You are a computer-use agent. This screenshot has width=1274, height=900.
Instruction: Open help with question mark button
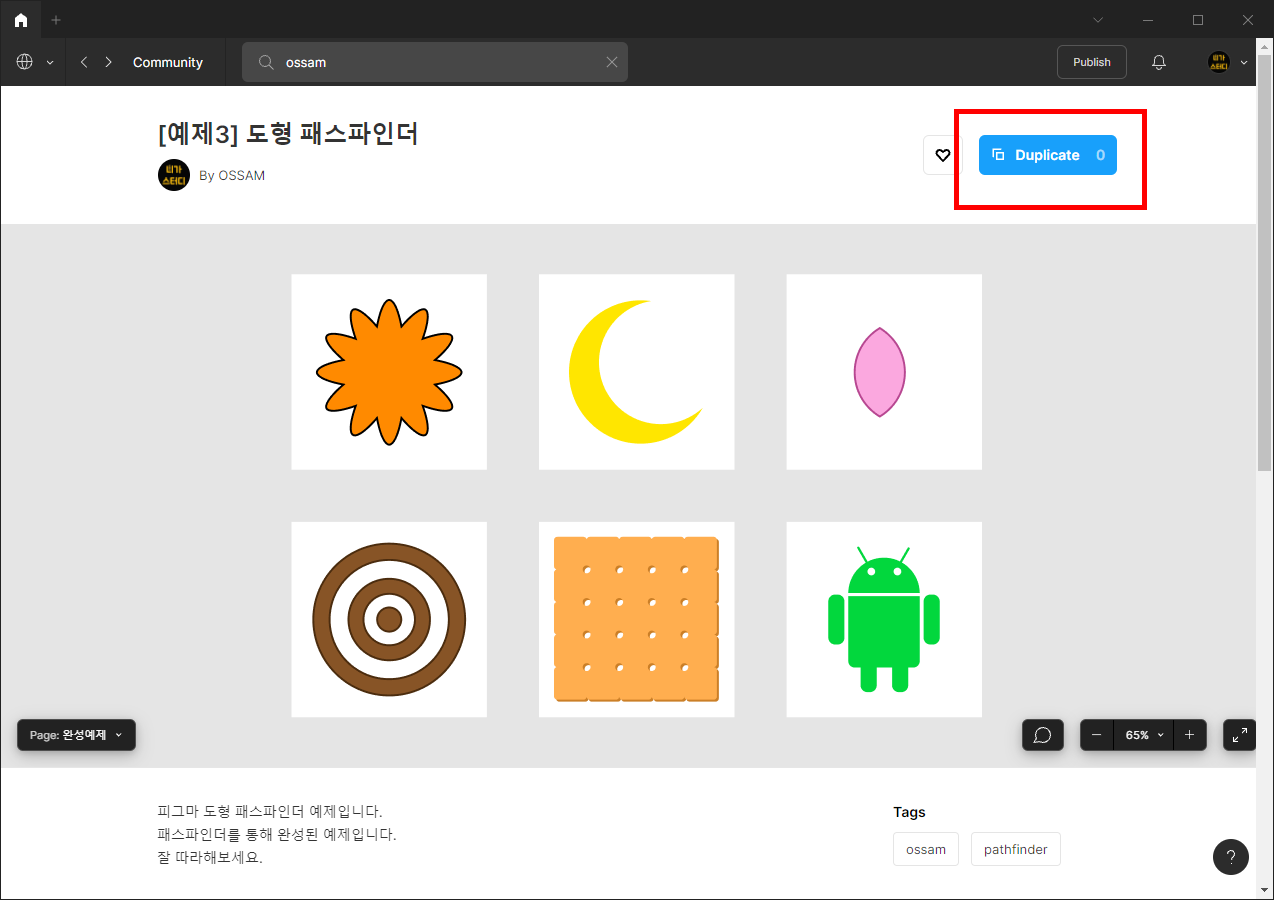click(x=1231, y=857)
